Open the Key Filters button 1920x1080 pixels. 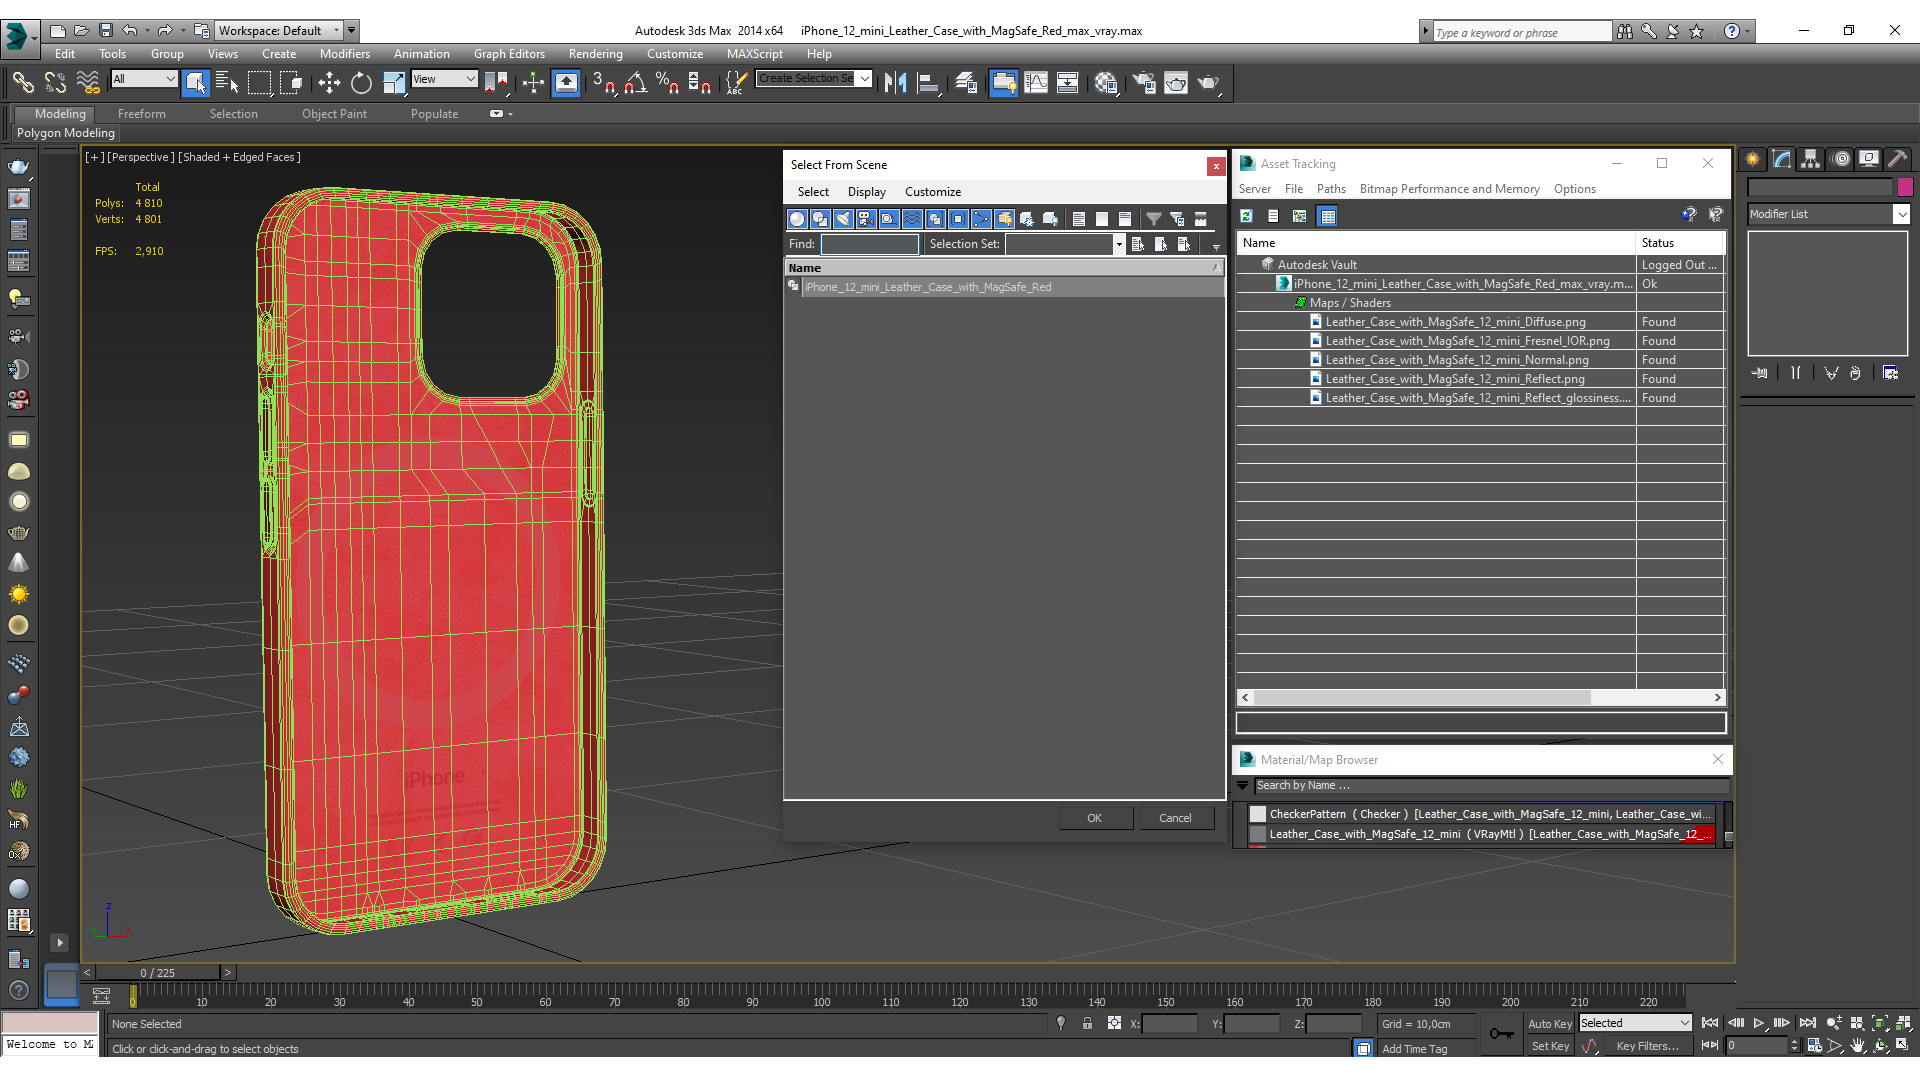(x=1647, y=1046)
